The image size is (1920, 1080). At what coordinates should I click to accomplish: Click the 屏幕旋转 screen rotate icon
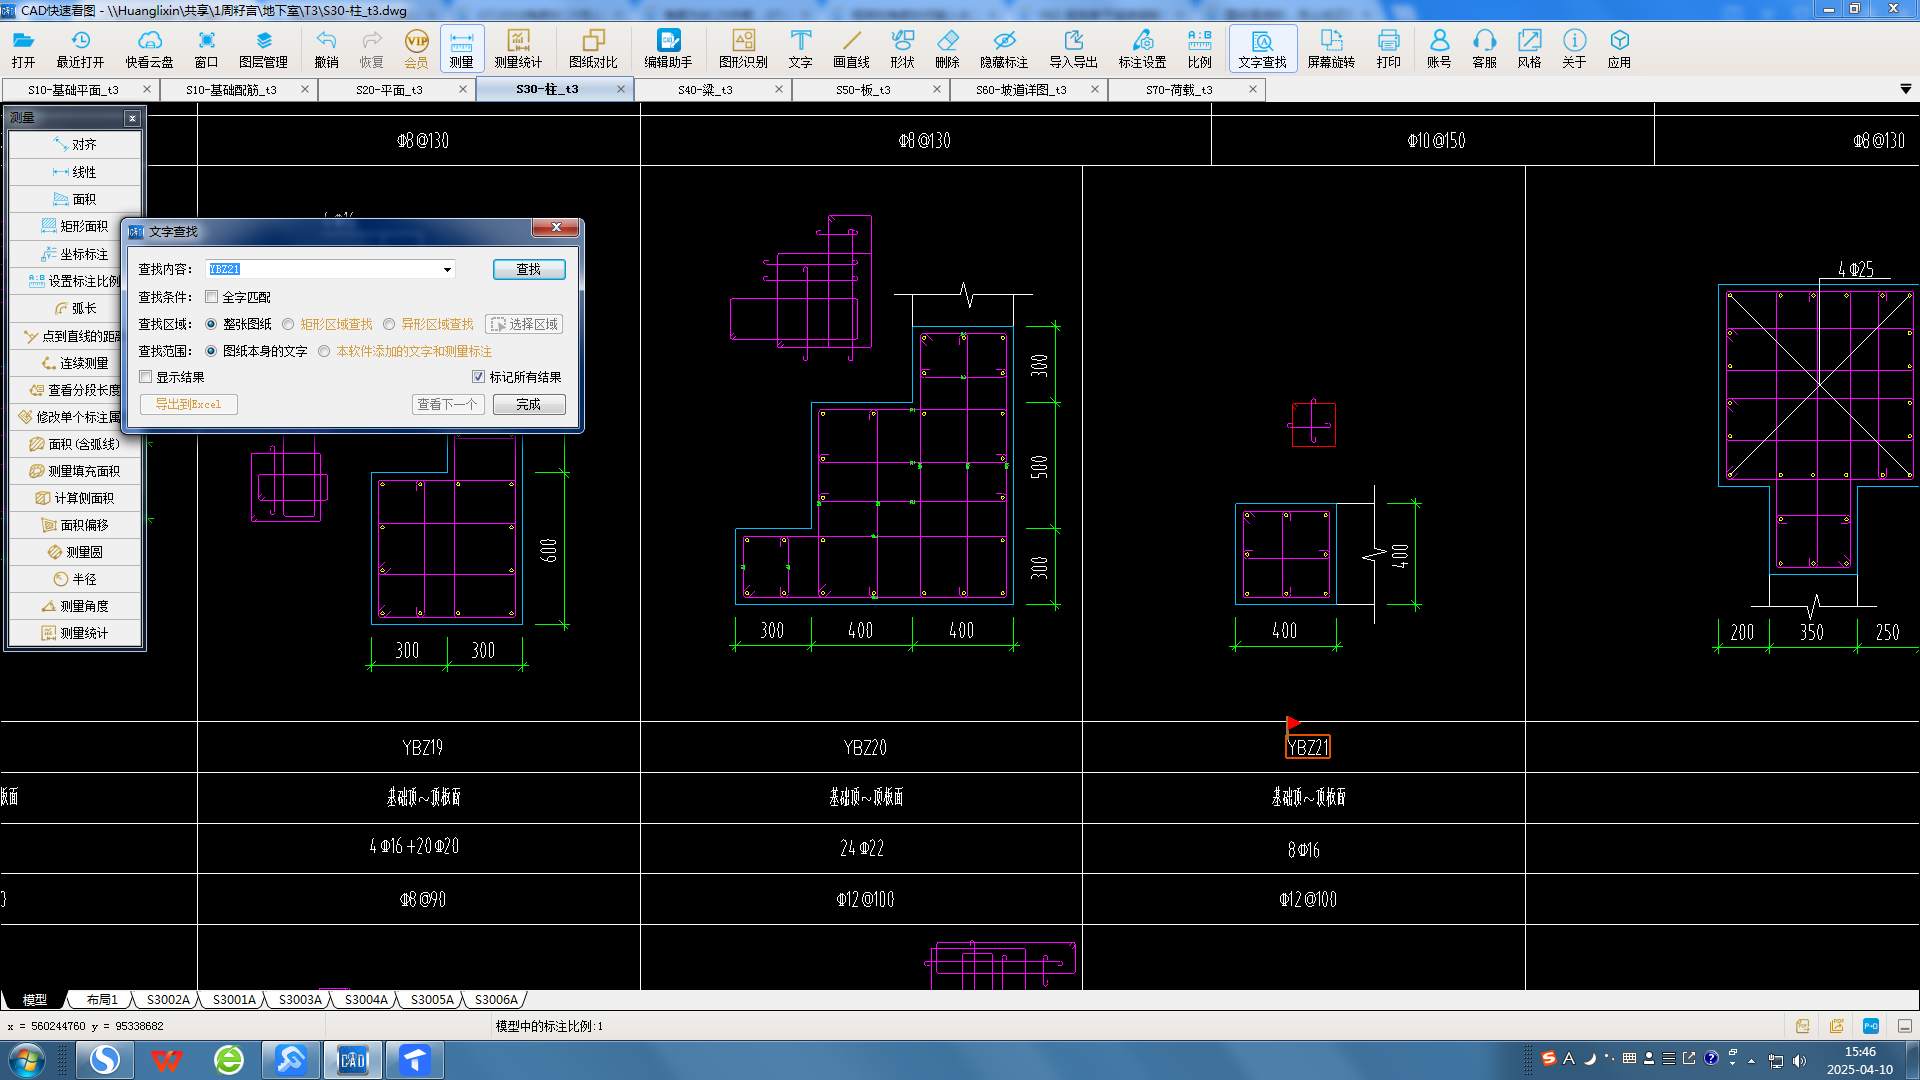[x=1331, y=48]
